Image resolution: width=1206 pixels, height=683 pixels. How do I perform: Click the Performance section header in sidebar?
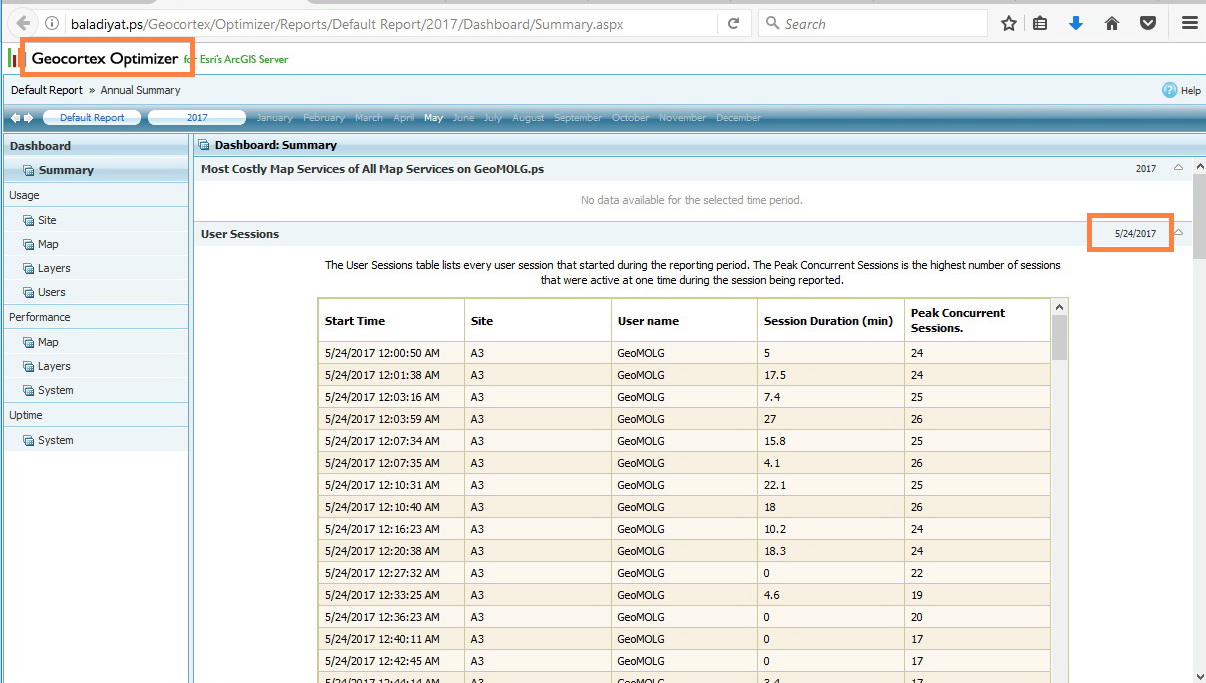pos(96,317)
